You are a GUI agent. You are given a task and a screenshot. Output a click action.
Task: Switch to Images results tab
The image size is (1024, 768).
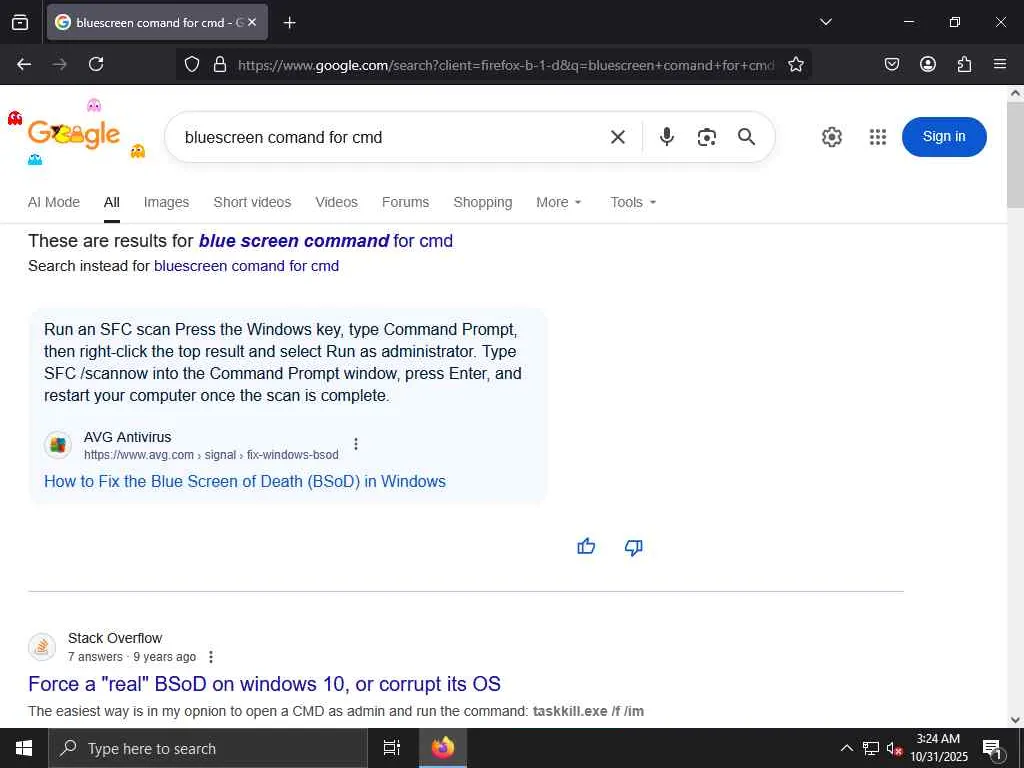(166, 202)
